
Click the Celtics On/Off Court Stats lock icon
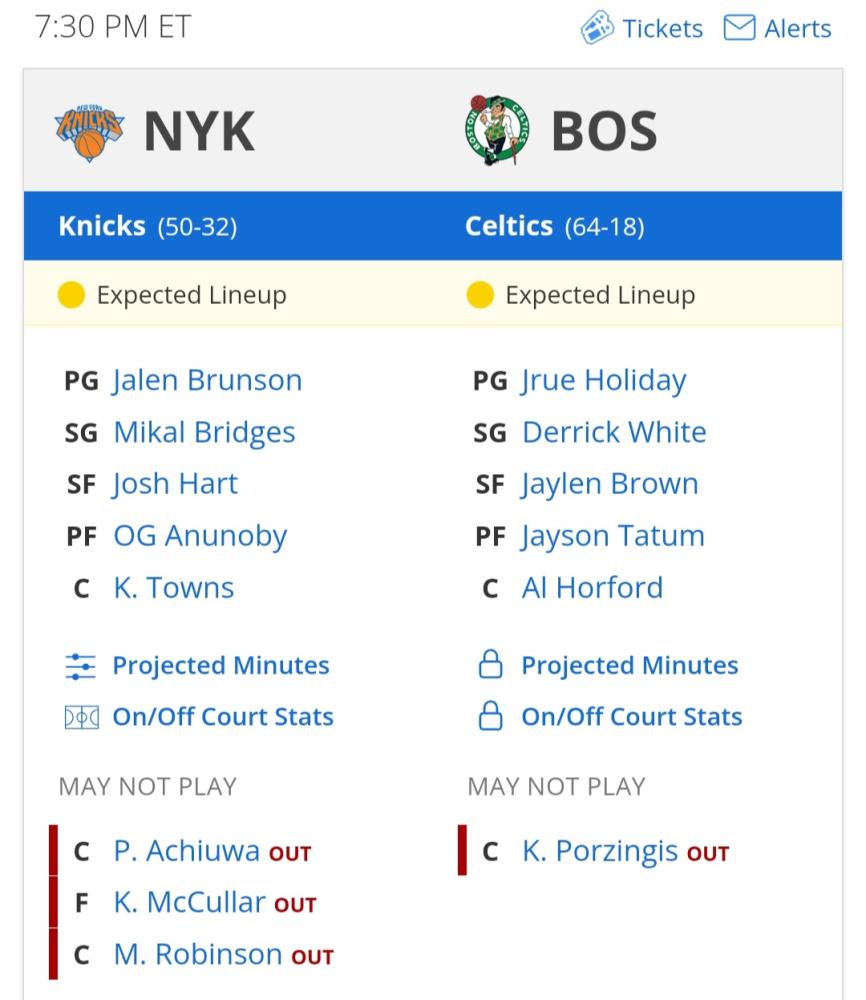click(490, 716)
